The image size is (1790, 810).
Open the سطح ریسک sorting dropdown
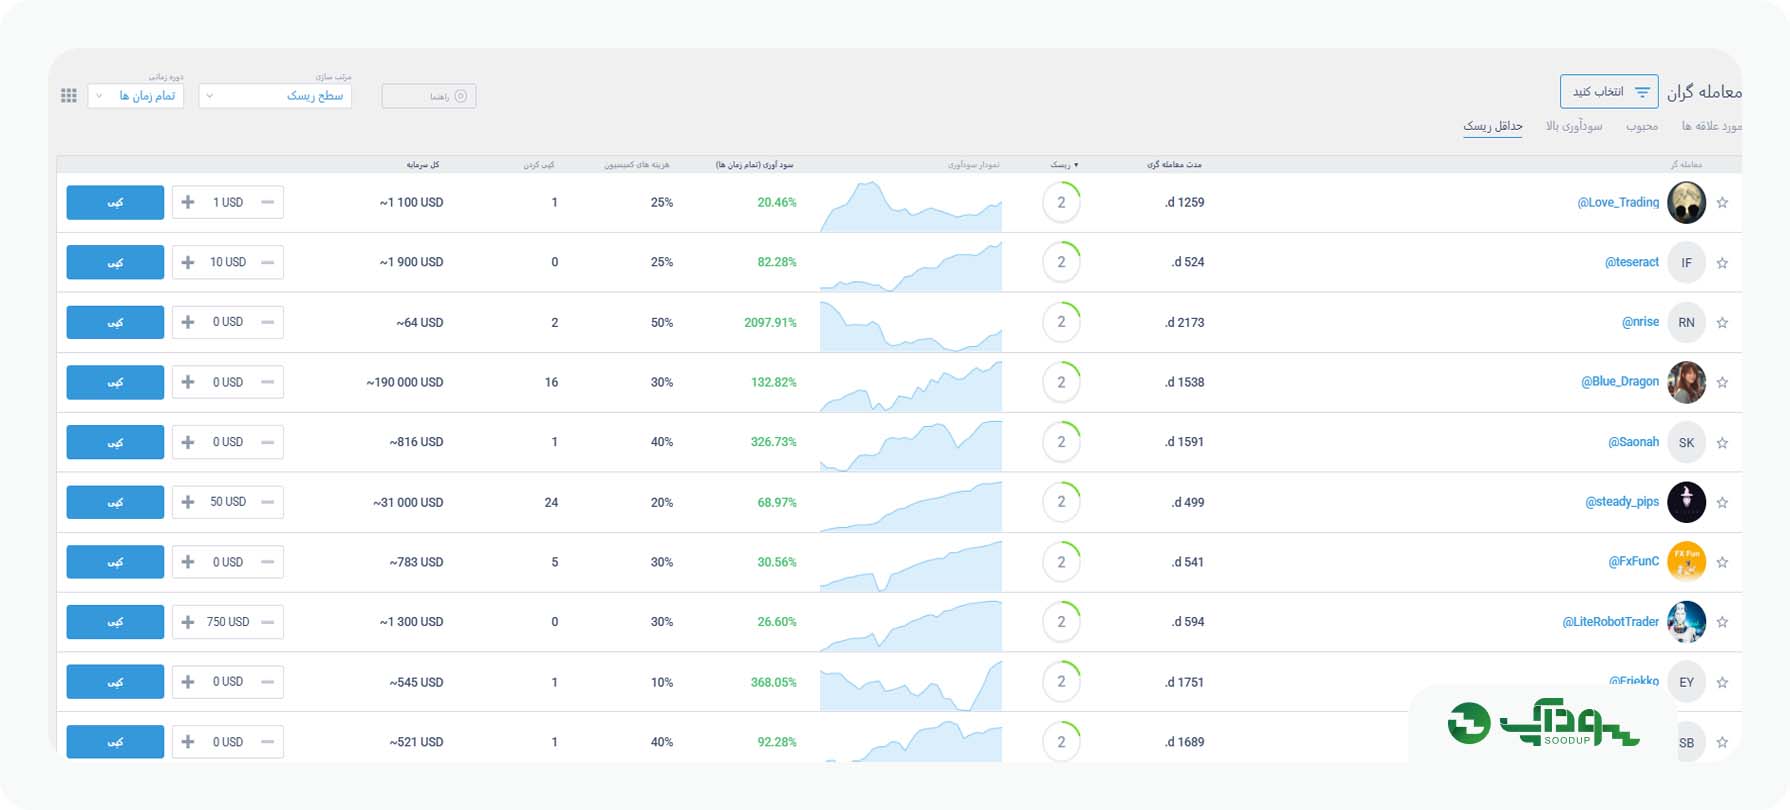click(x=275, y=96)
